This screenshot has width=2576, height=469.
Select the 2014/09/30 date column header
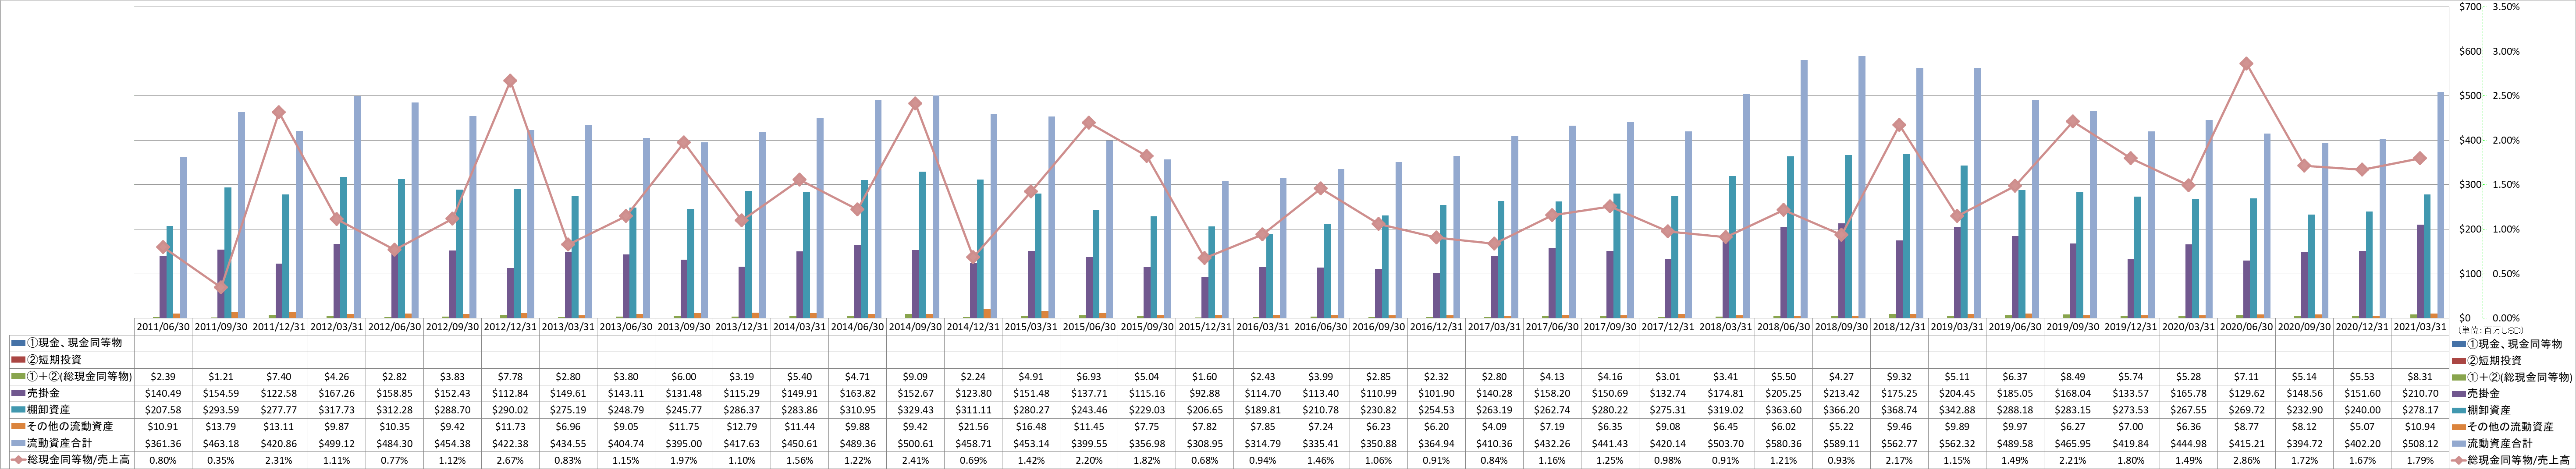(x=915, y=327)
